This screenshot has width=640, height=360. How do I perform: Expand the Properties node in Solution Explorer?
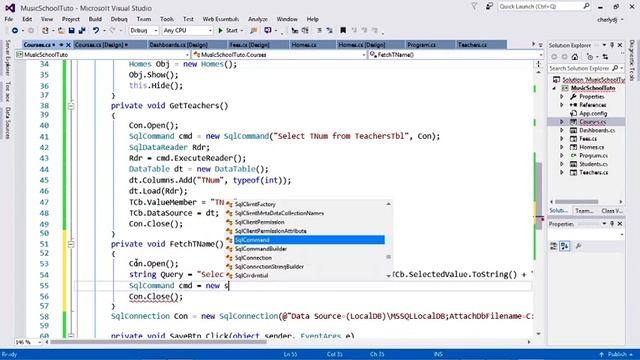tap(562, 97)
